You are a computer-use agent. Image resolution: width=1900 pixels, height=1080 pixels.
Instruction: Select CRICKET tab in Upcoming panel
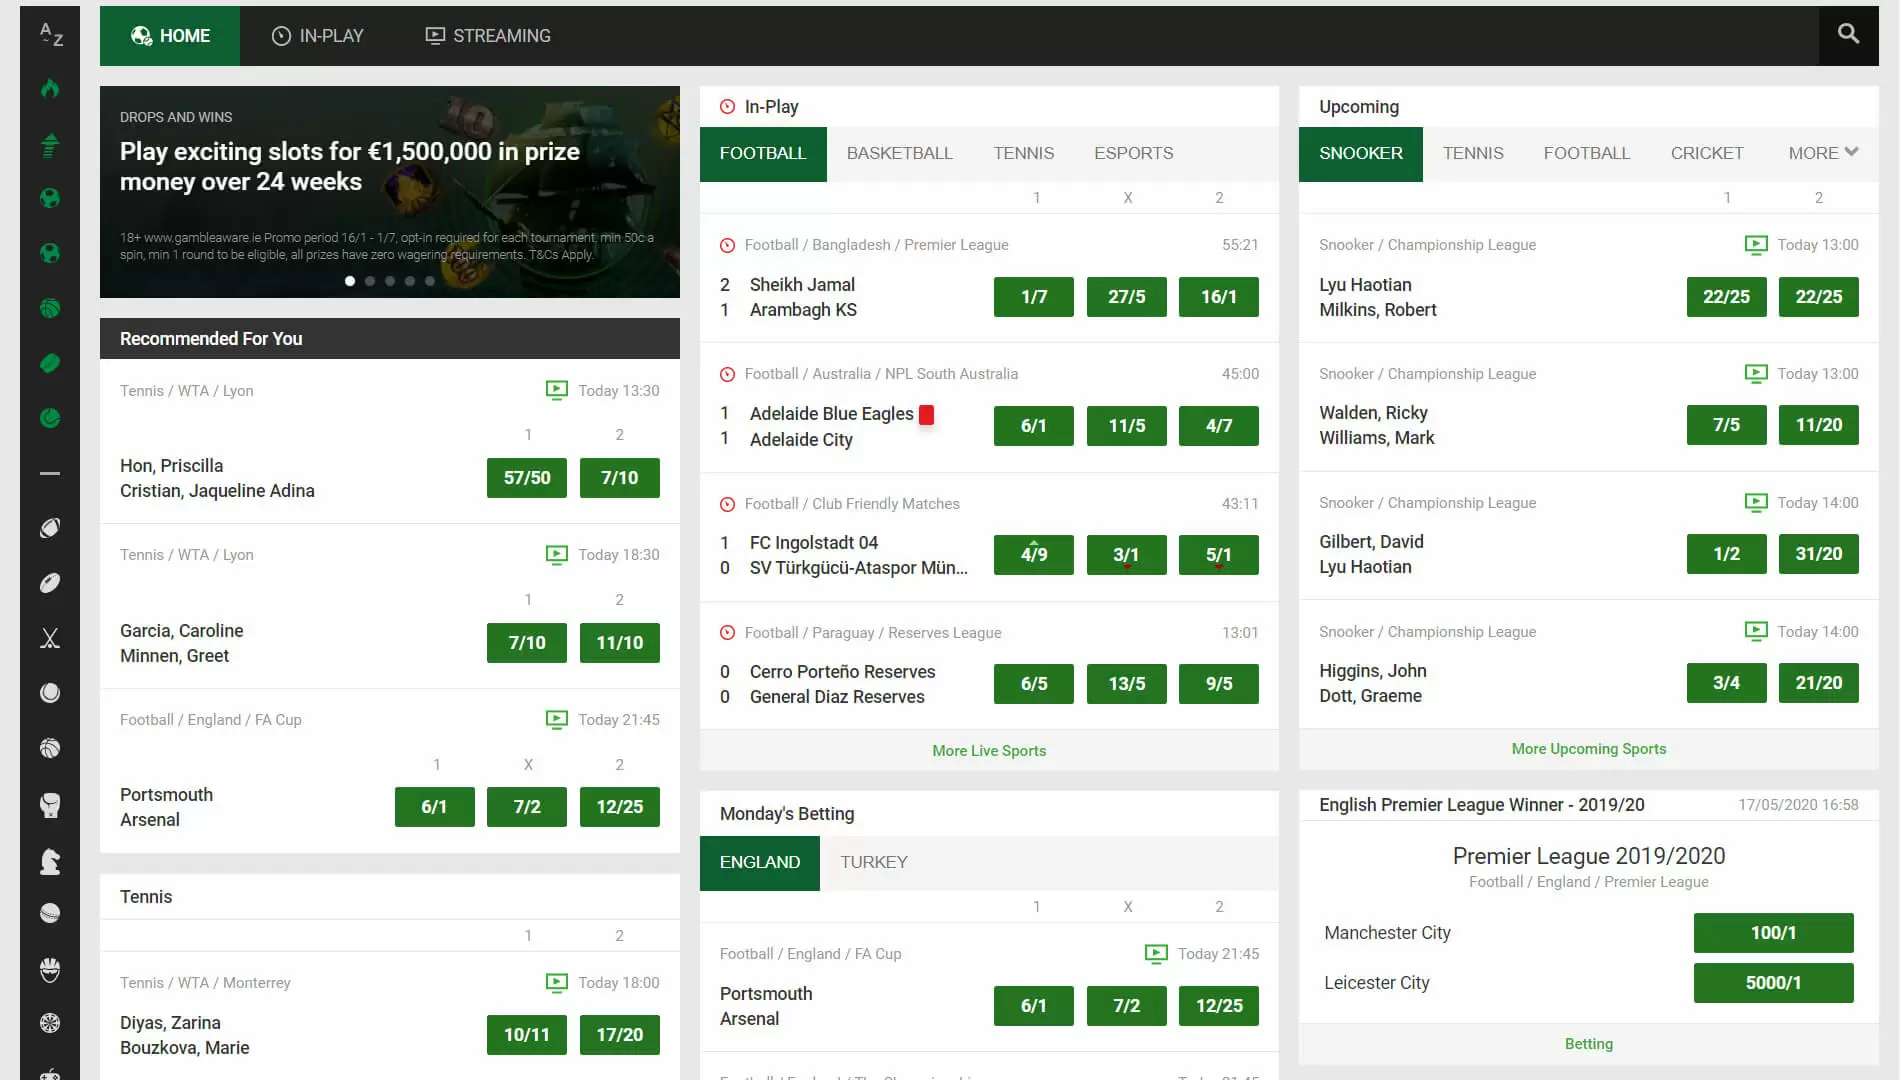(1706, 153)
